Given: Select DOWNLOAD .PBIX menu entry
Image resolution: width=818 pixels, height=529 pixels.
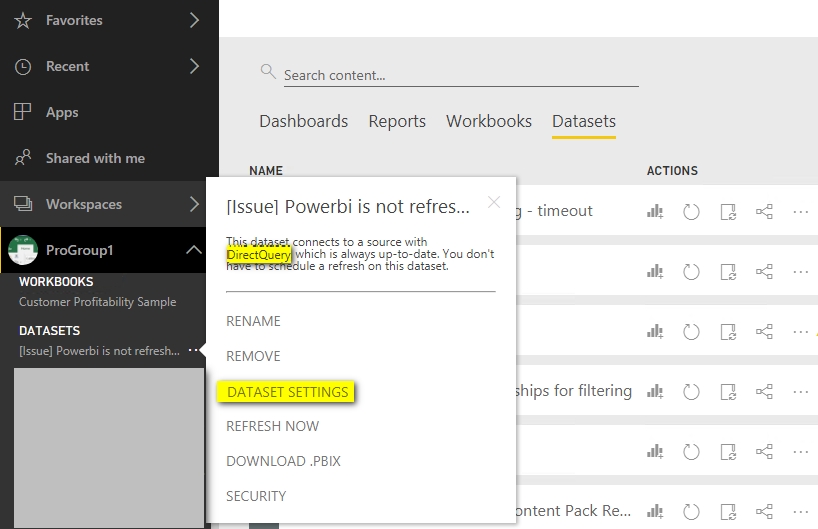Looking at the screenshot, I should tap(283, 461).
